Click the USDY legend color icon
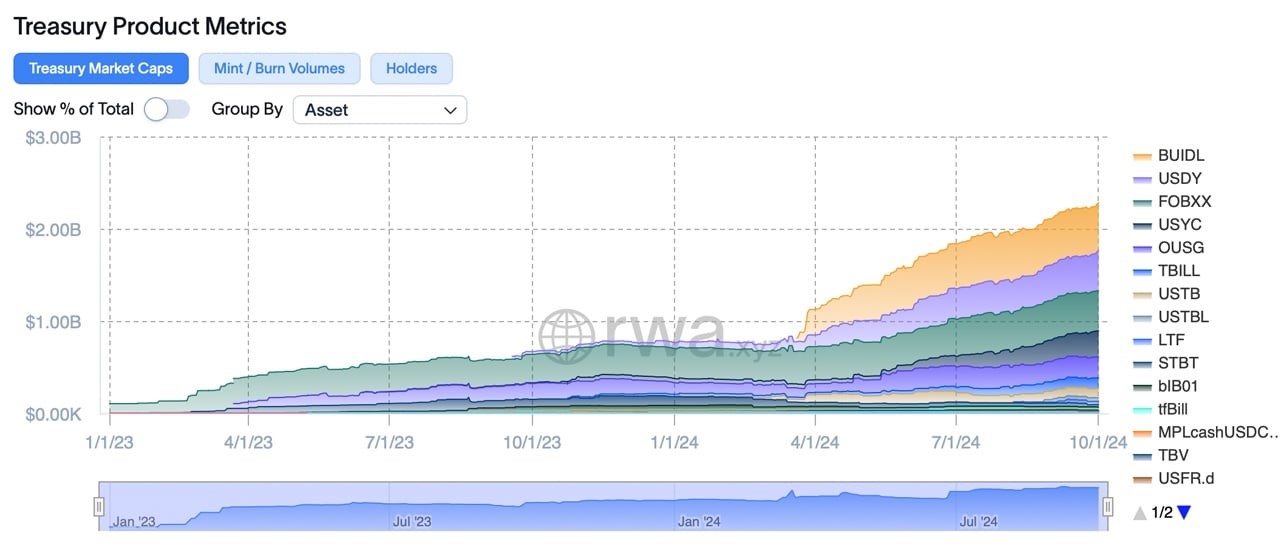The width and height of the screenshot is (1280, 550). pos(1142,179)
